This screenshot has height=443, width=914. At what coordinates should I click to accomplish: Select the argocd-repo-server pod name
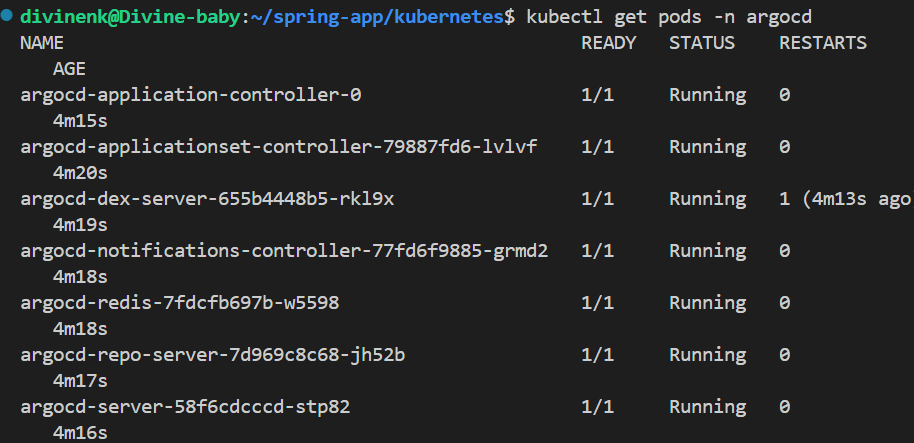pyautogui.click(x=212, y=355)
